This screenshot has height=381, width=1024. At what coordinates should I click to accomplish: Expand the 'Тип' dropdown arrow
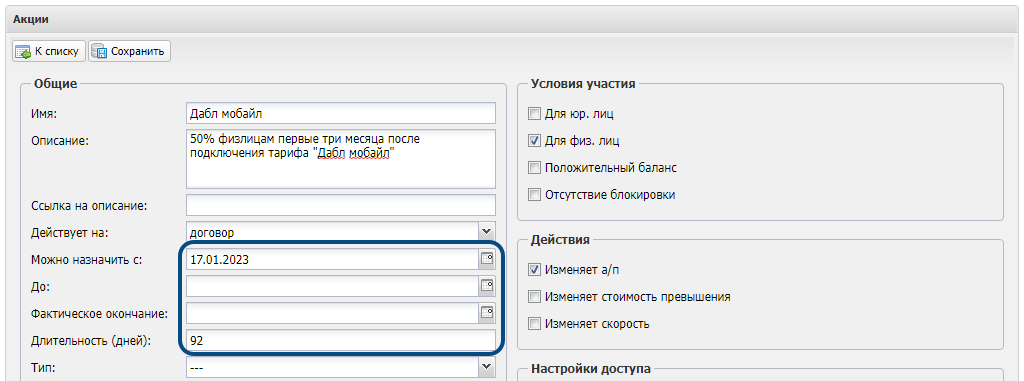click(x=487, y=368)
